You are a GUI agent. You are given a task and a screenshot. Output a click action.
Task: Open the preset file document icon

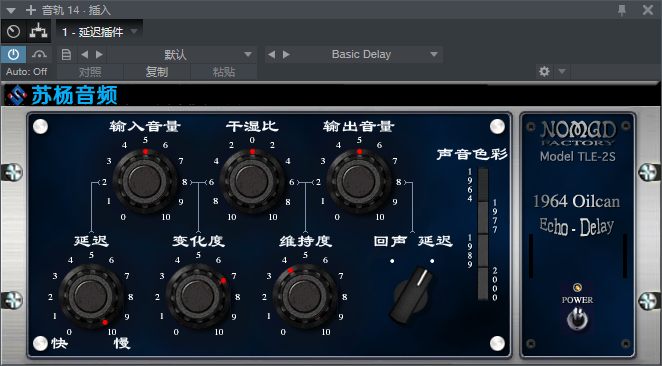(66, 54)
